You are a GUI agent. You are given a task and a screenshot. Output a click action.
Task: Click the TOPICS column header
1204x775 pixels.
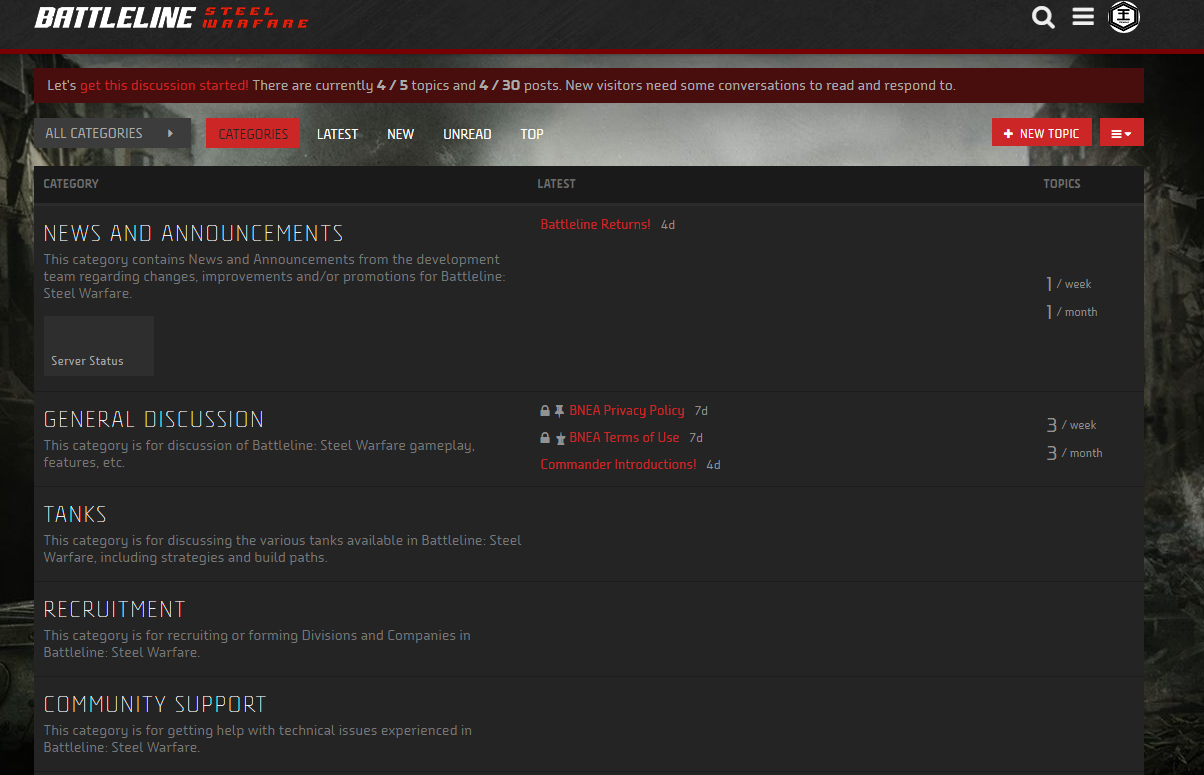(1062, 184)
